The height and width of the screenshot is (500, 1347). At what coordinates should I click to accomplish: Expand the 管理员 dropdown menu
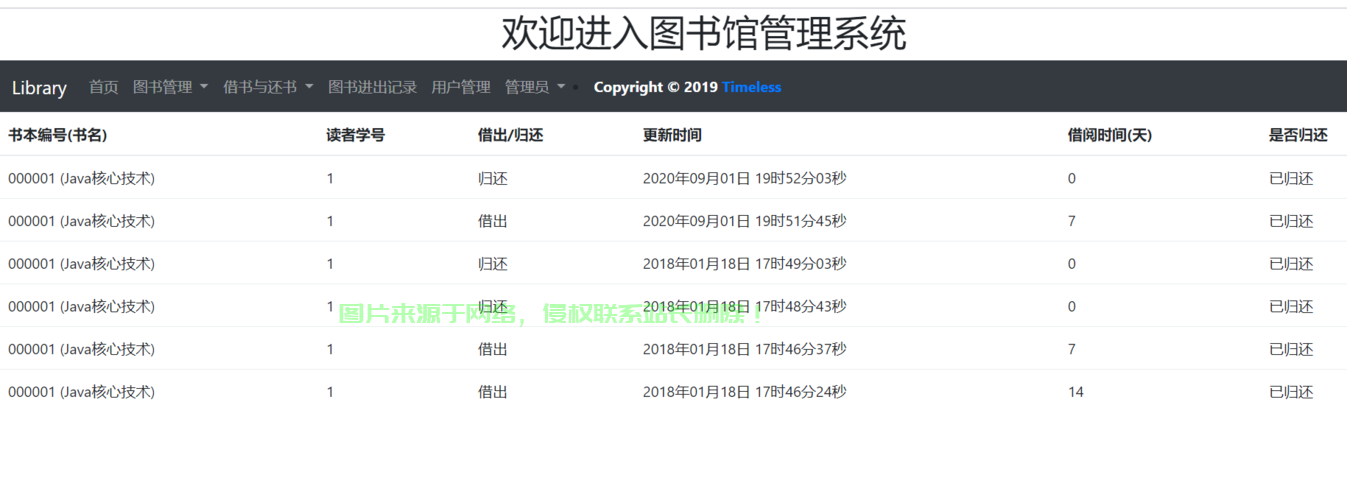pos(534,87)
